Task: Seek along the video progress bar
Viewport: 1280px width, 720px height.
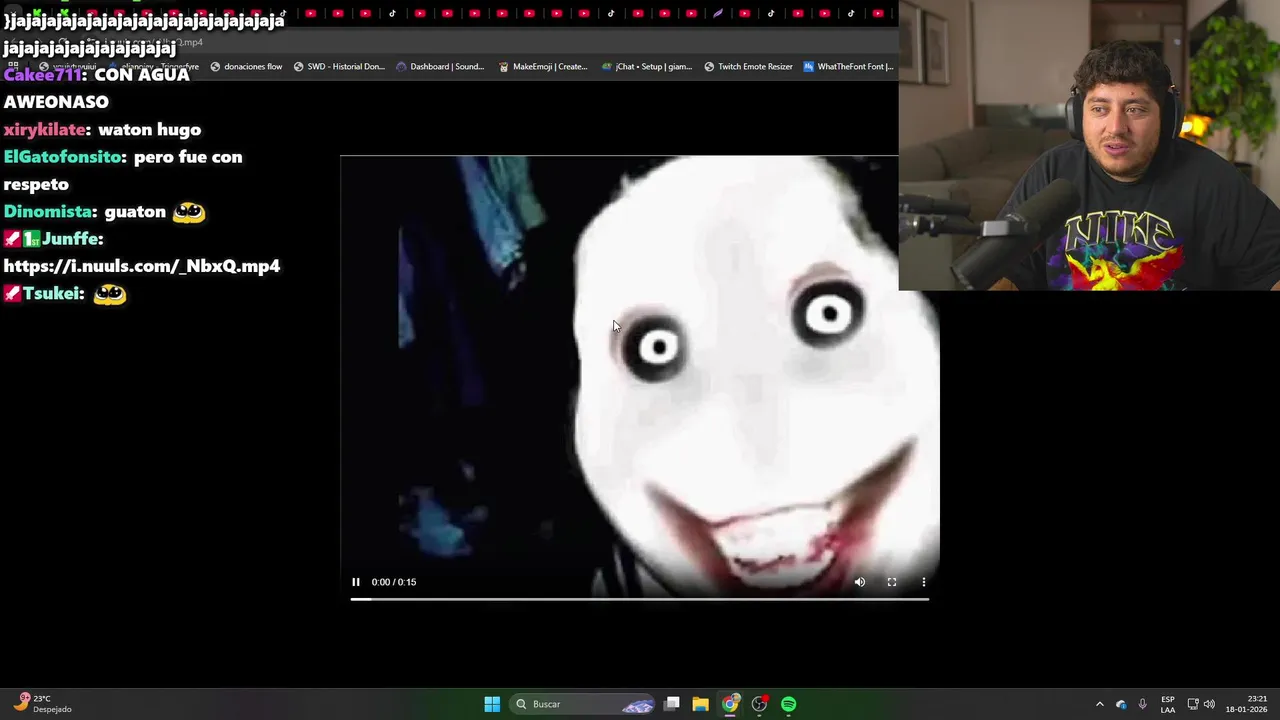Action: click(640, 599)
